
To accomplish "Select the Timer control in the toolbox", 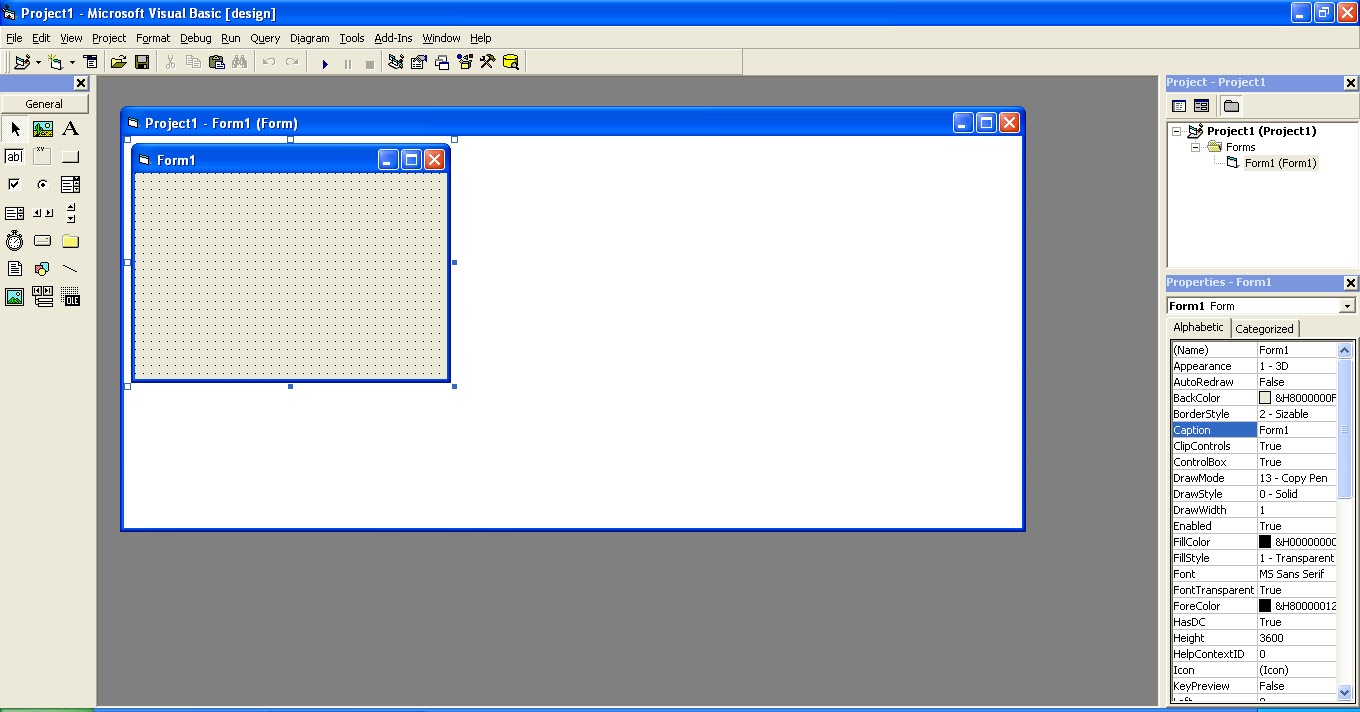I will 14,240.
